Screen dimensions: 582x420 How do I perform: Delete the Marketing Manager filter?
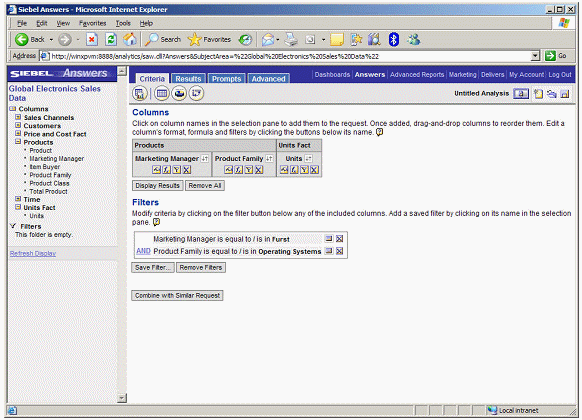pyautogui.click(x=339, y=239)
